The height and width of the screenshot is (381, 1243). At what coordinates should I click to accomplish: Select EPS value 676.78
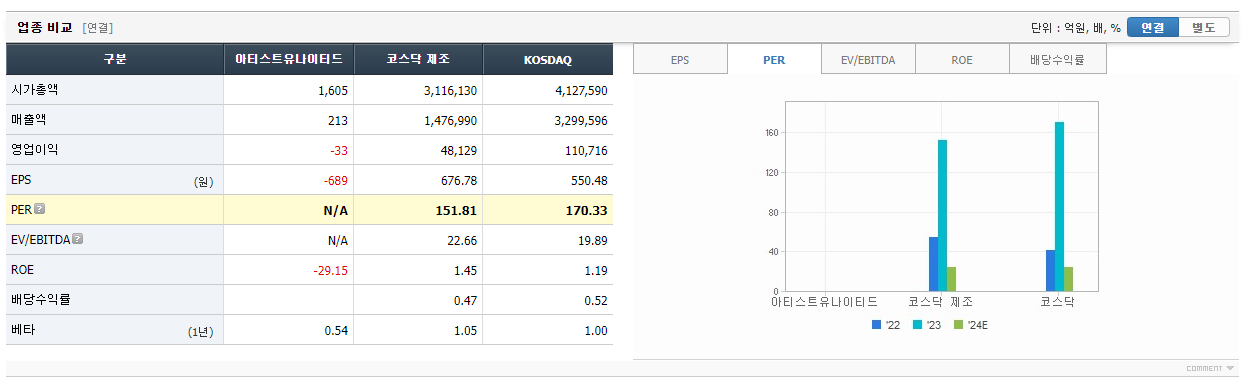[x=460, y=181]
